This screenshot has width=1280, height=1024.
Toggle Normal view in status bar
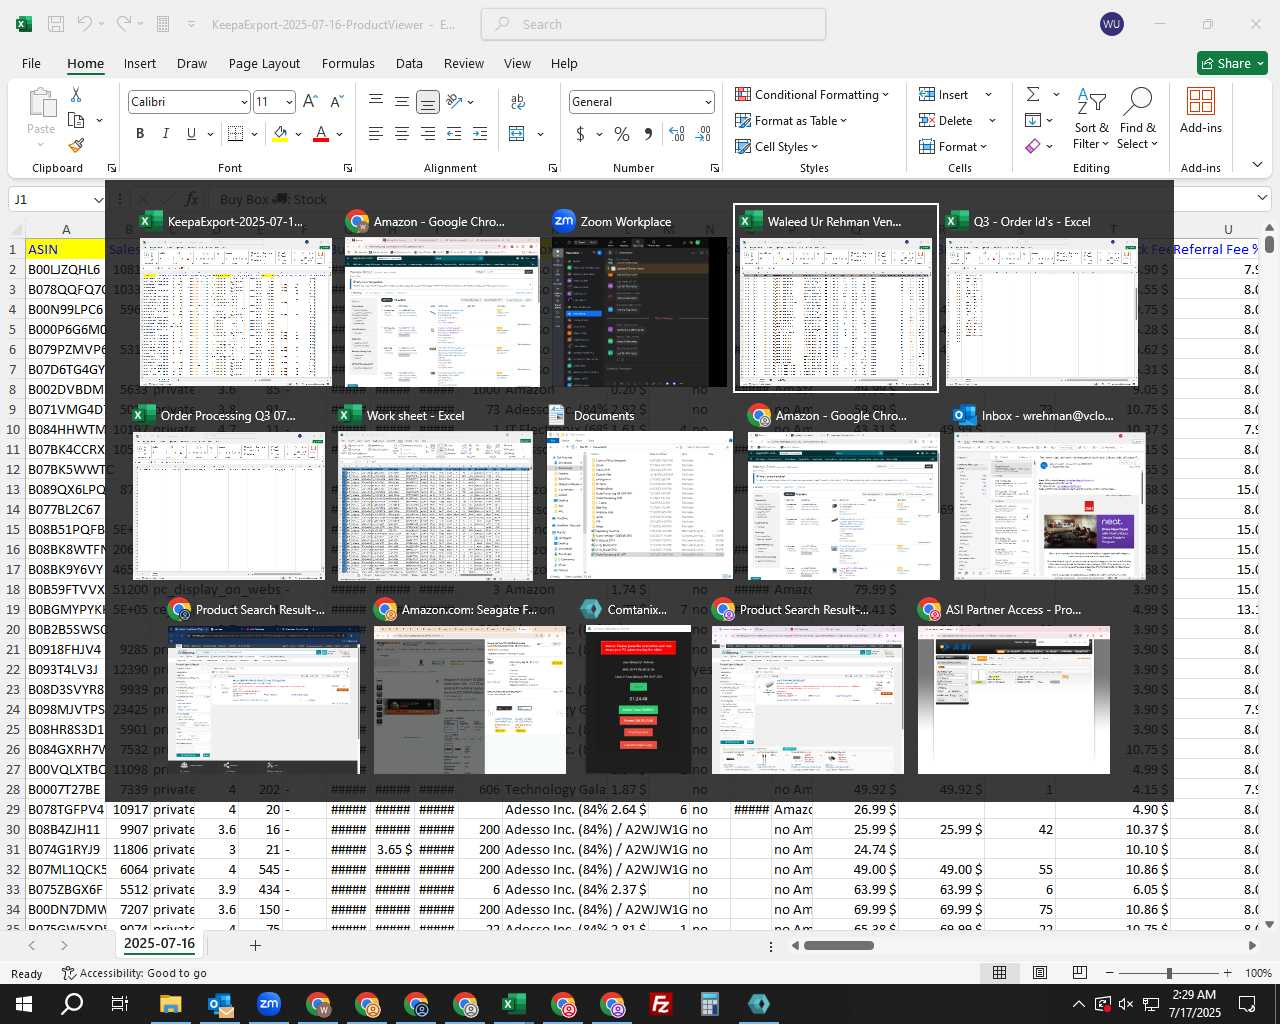click(x=999, y=972)
